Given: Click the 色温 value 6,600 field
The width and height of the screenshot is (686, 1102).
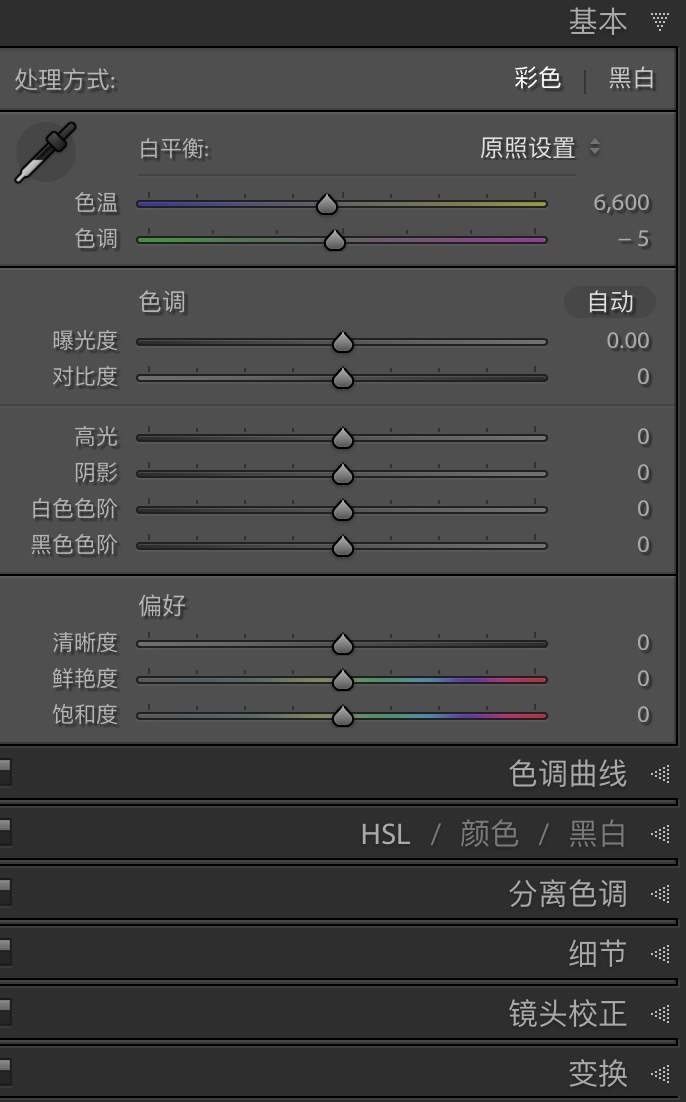Looking at the screenshot, I should [x=621, y=203].
